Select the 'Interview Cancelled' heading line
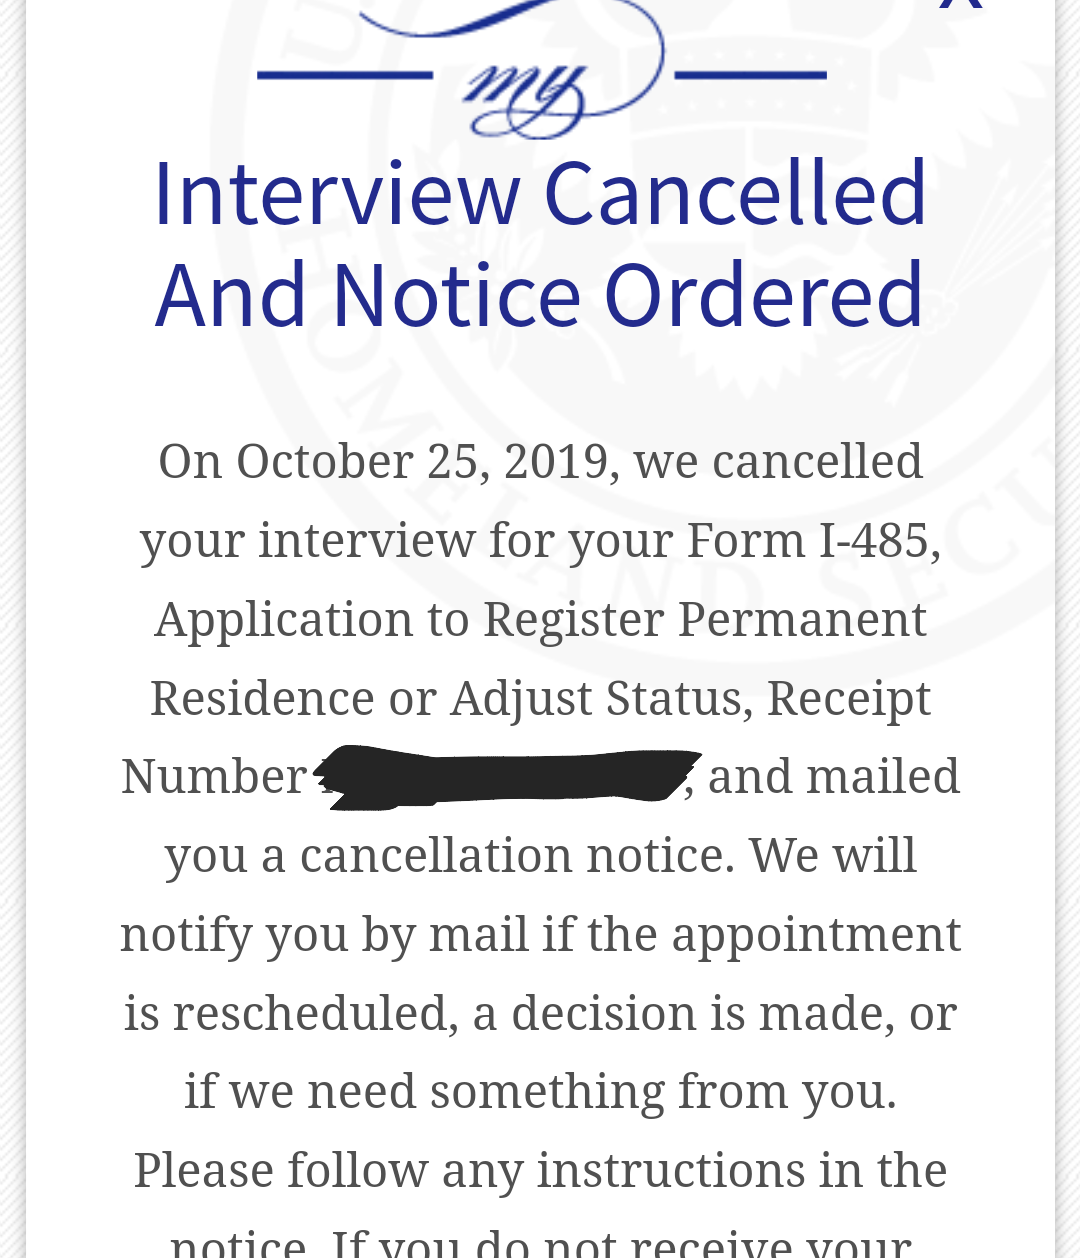The width and height of the screenshot is (1080, 1258). tap(540, 192)
